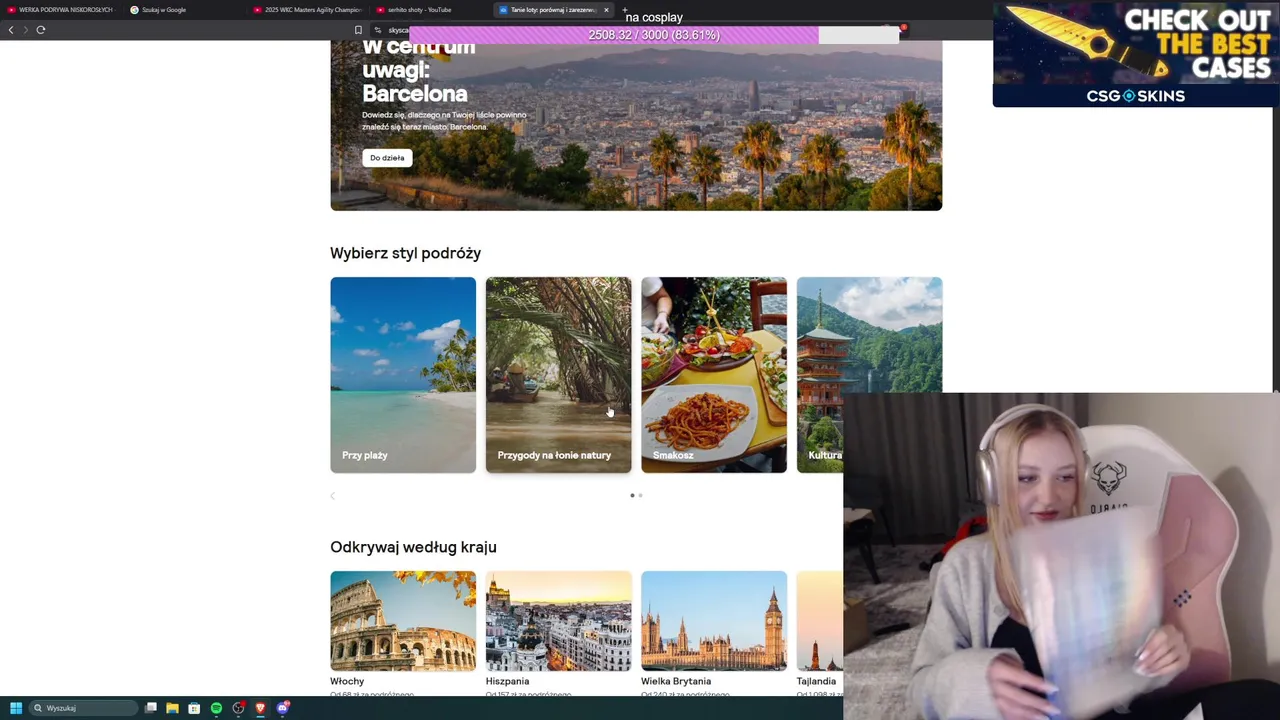Choose the Smakosz travel style card
1280x720 pixels.
(x=714, y=375)
